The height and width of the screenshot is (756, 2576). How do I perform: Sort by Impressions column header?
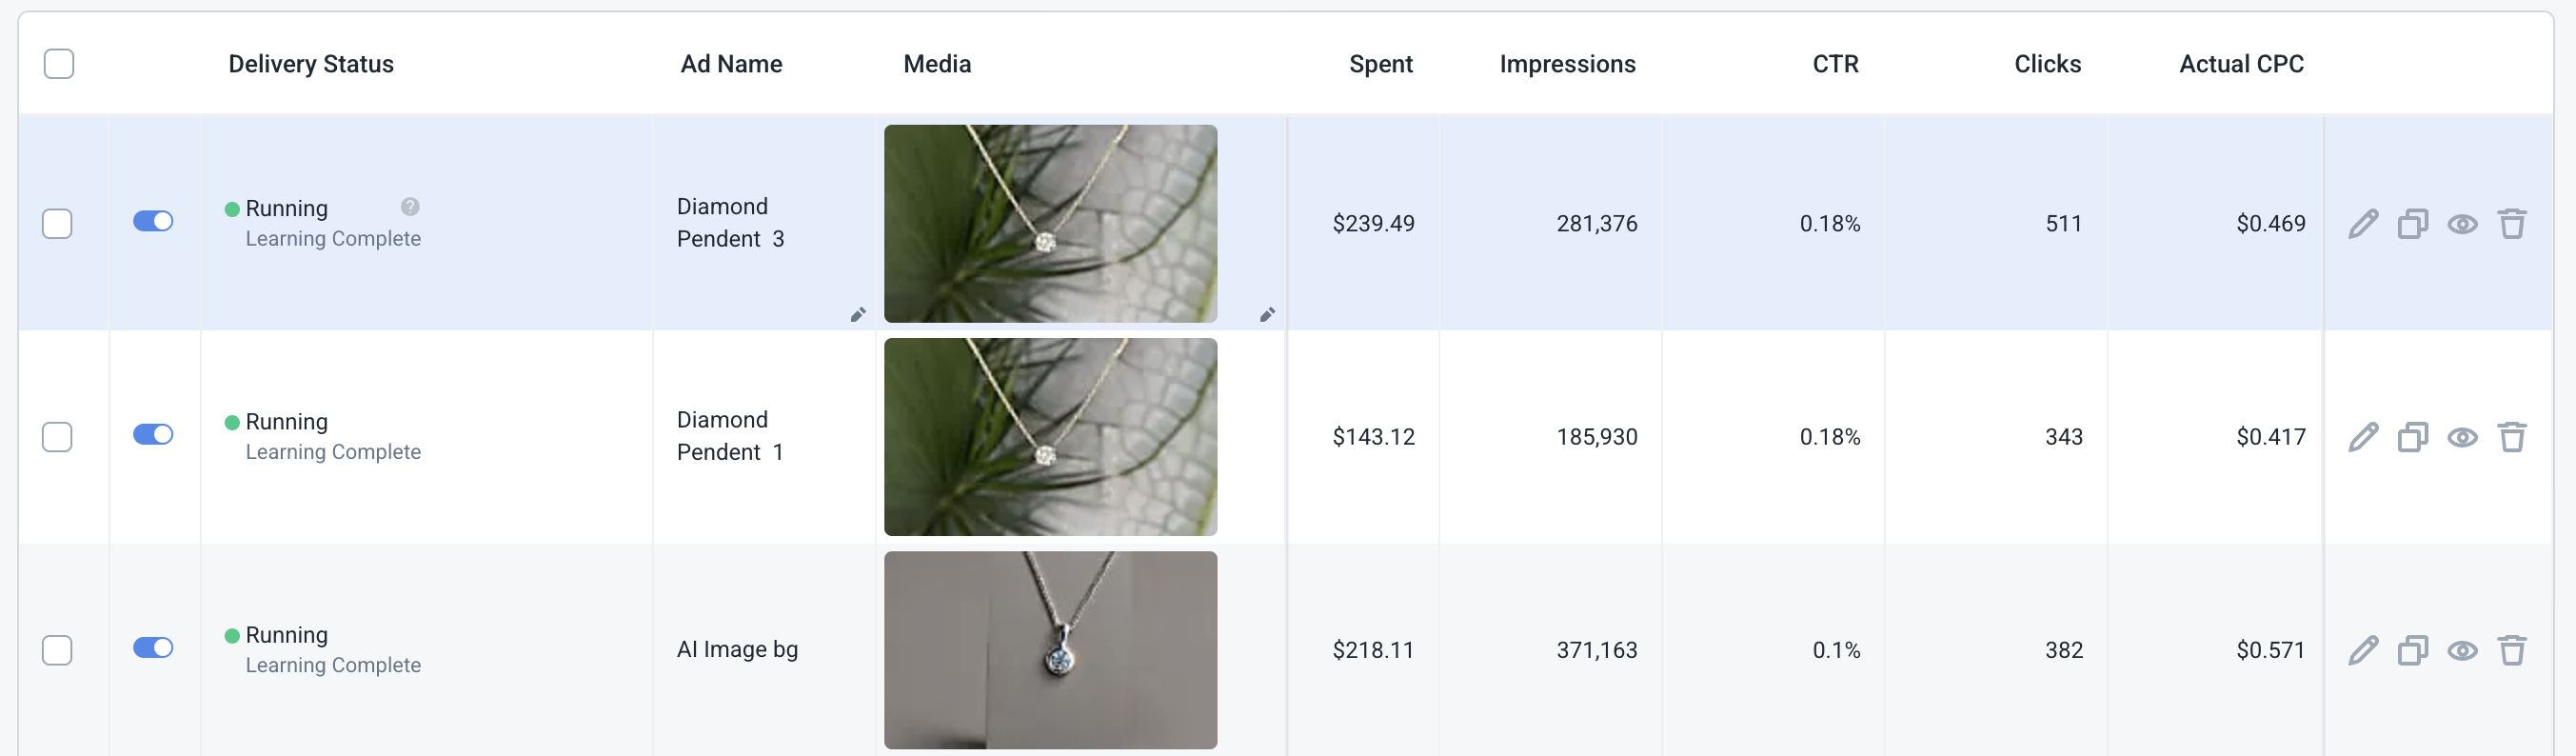1567,64
